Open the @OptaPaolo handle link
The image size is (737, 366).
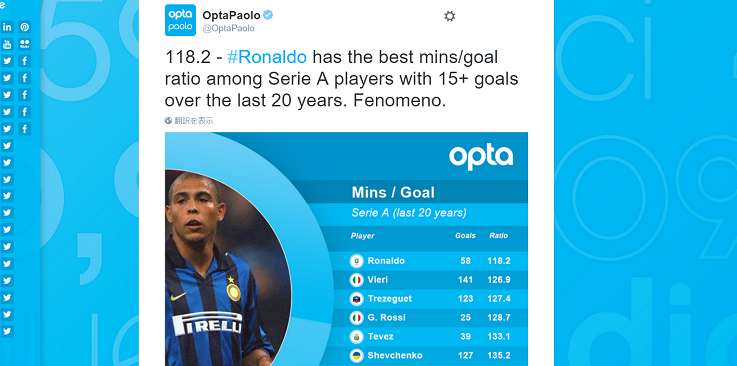[x=228, y=29]
